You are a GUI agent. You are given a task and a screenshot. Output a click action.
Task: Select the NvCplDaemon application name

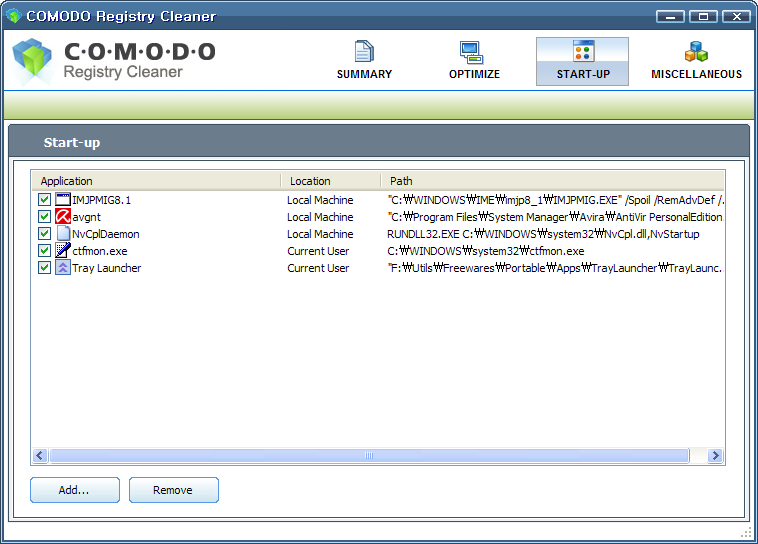[x=106, y=234]
